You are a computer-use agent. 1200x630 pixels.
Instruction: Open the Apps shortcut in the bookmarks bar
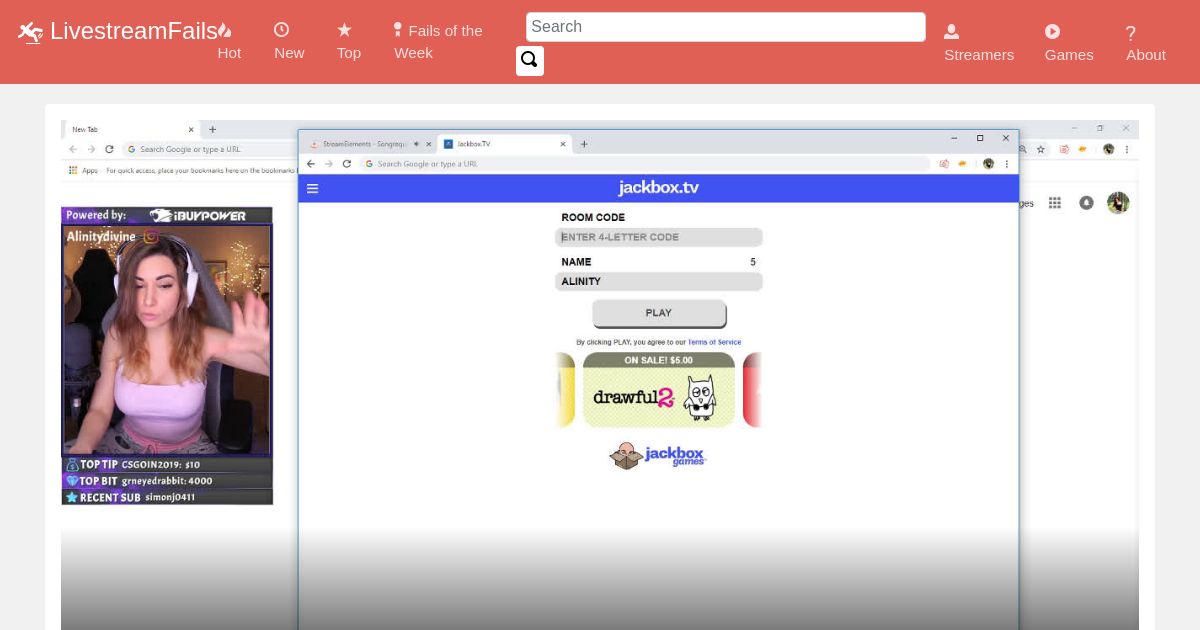pos(83,170)
